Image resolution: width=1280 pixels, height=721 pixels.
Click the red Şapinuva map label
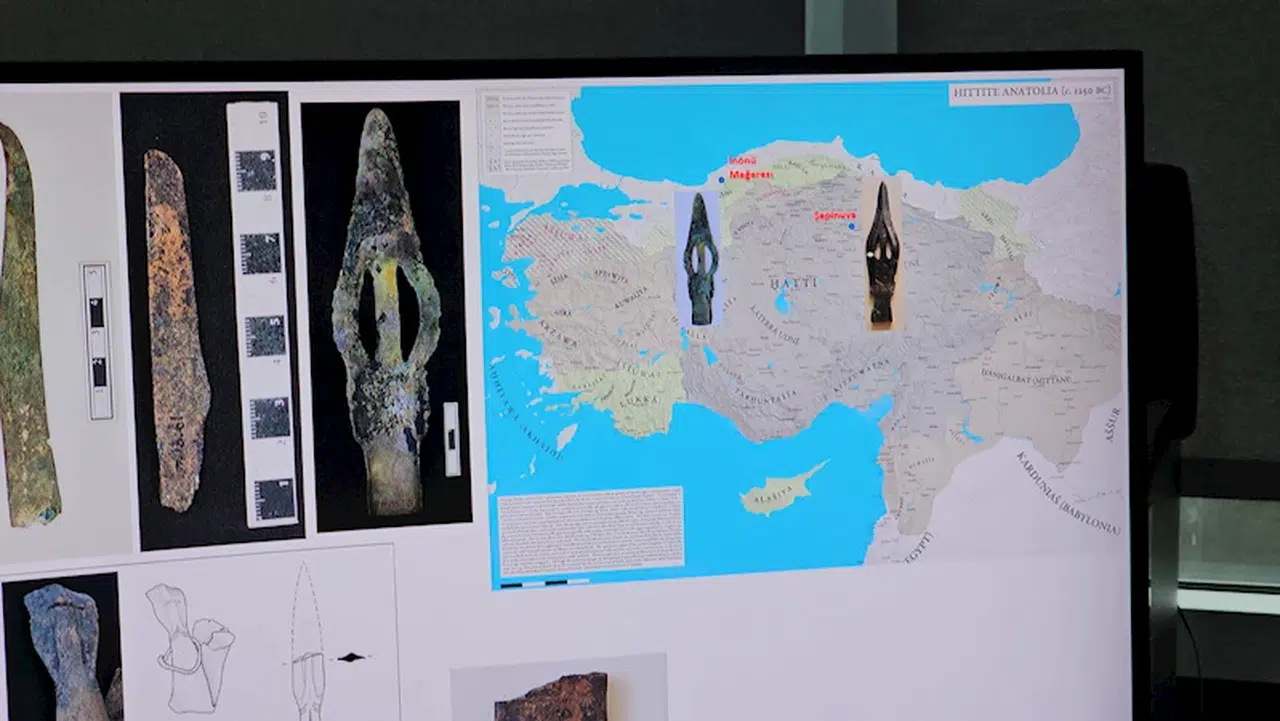pos(832,213)
